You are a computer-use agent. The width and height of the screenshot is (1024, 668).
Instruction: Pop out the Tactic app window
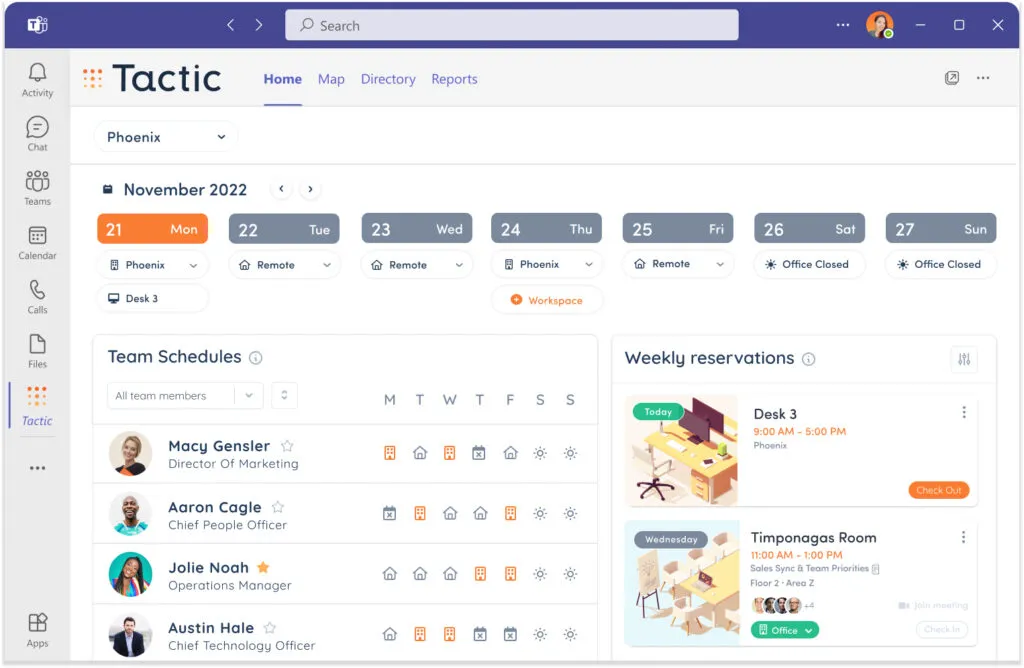[x=952, y=78]
